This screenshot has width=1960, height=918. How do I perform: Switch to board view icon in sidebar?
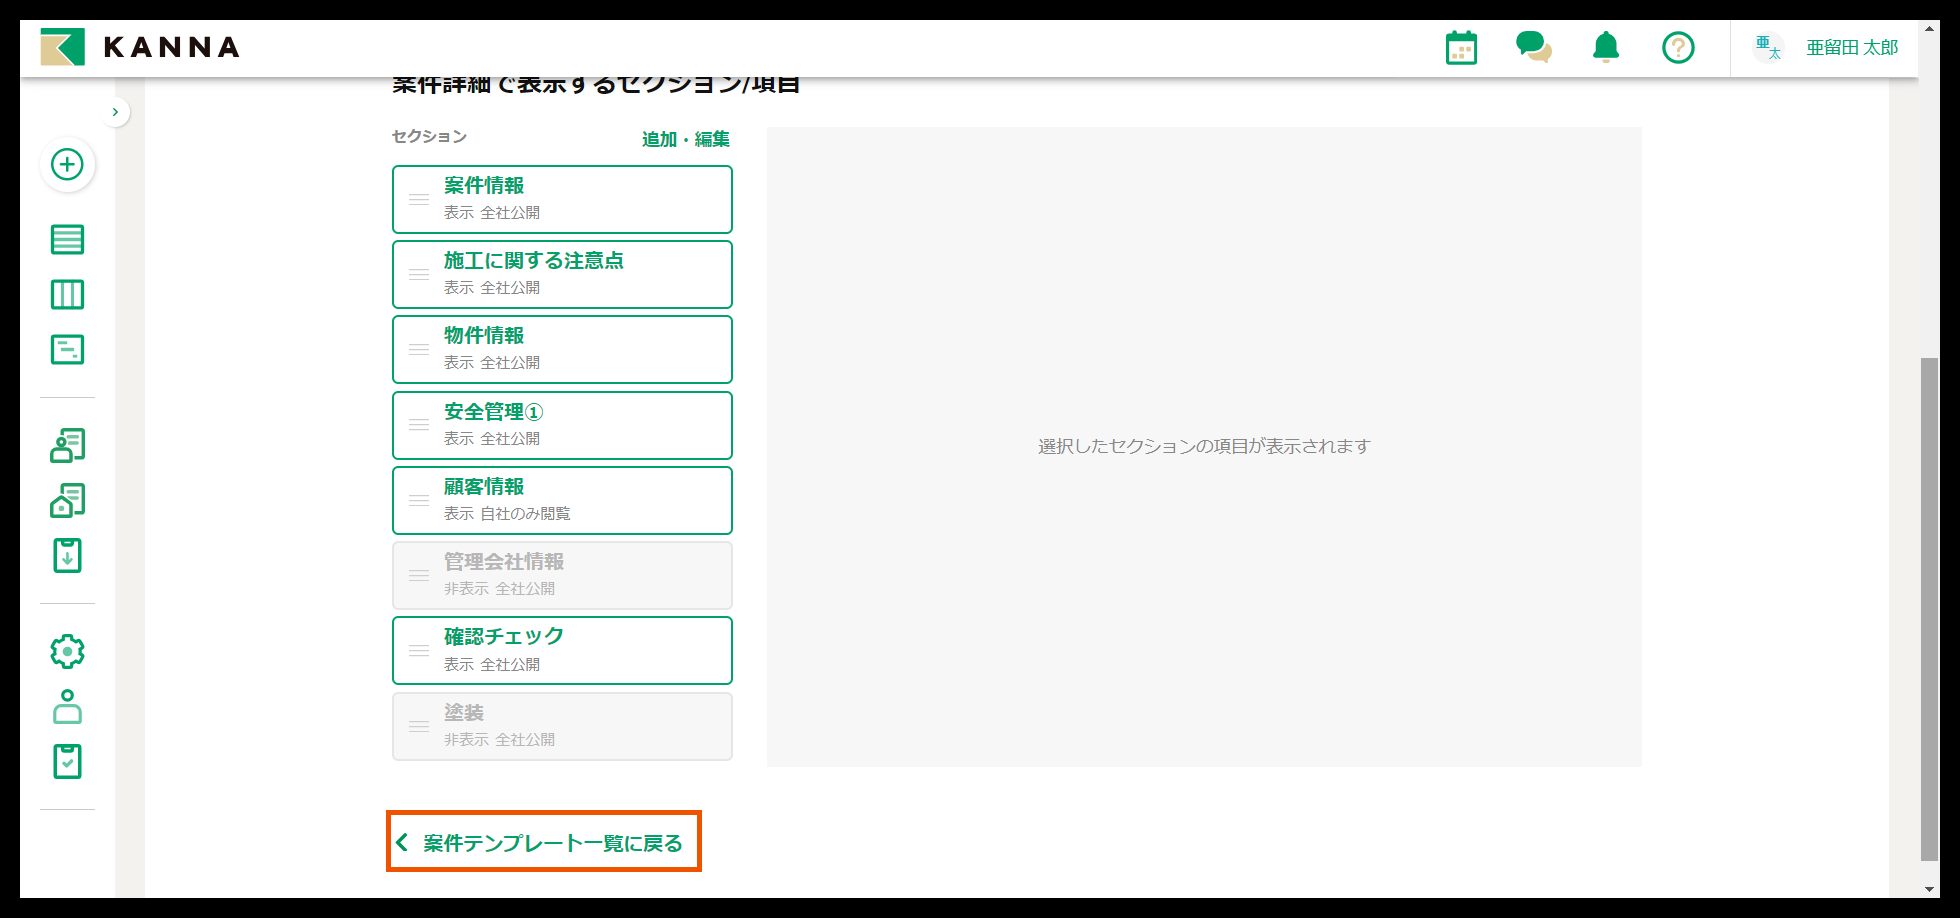(x=66, y=294)
